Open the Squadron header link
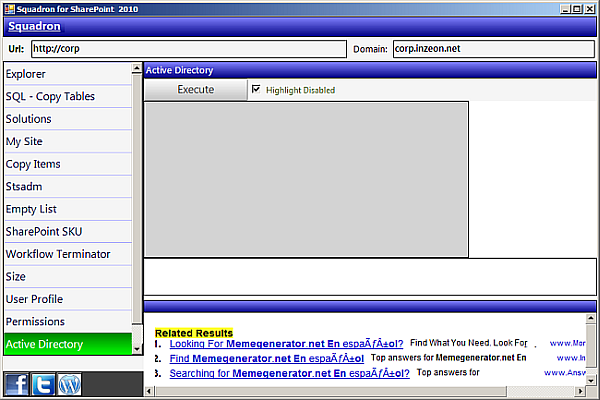Viewport: 600px width, 400px height. 34,26
